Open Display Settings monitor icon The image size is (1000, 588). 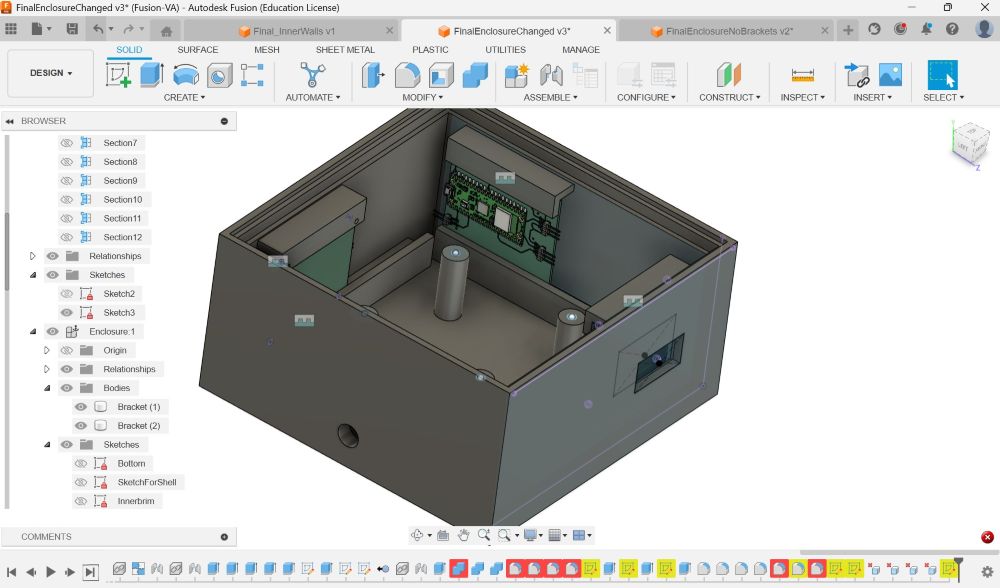529,535
